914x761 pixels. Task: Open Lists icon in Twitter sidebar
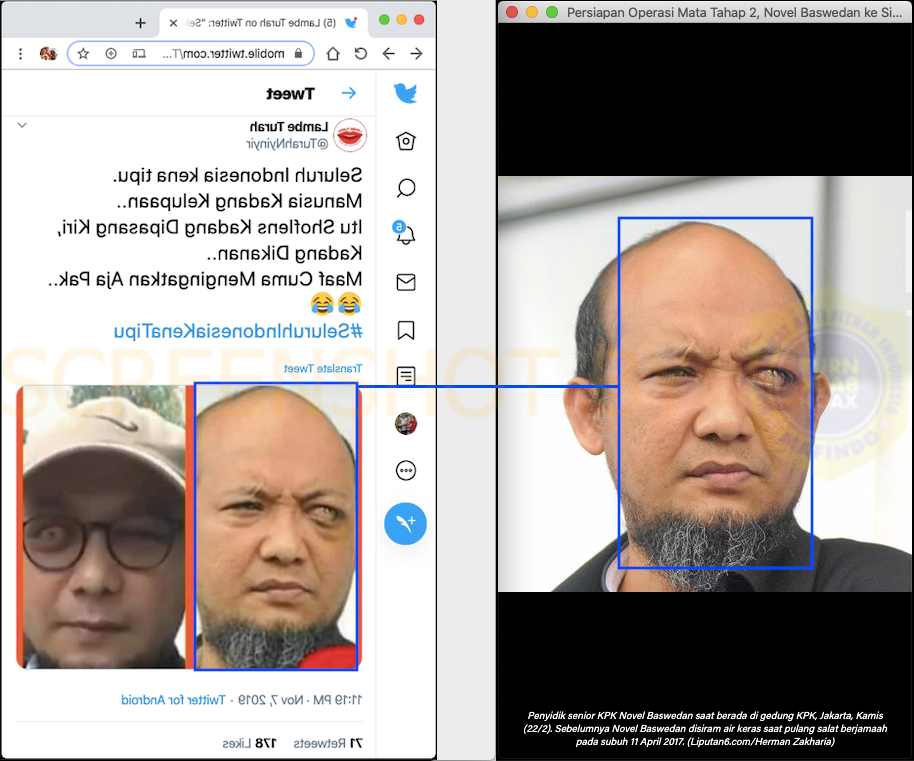[406, 376]
